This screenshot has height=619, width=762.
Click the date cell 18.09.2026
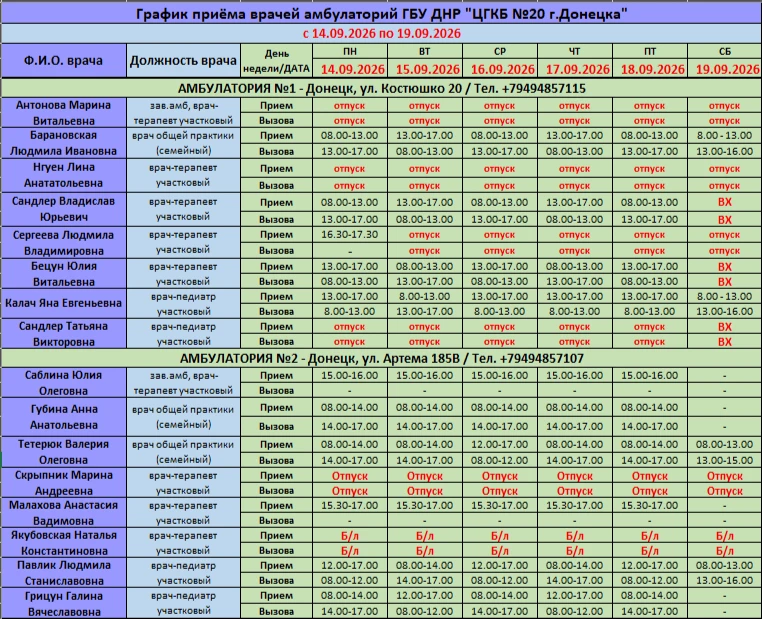pyautogui.click(x=652, y=69)
